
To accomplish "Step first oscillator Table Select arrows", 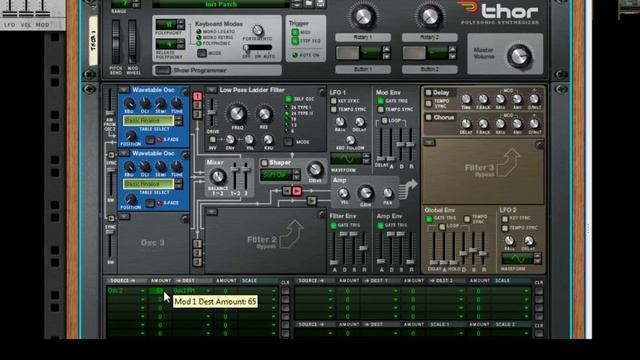I will [178, 120].
